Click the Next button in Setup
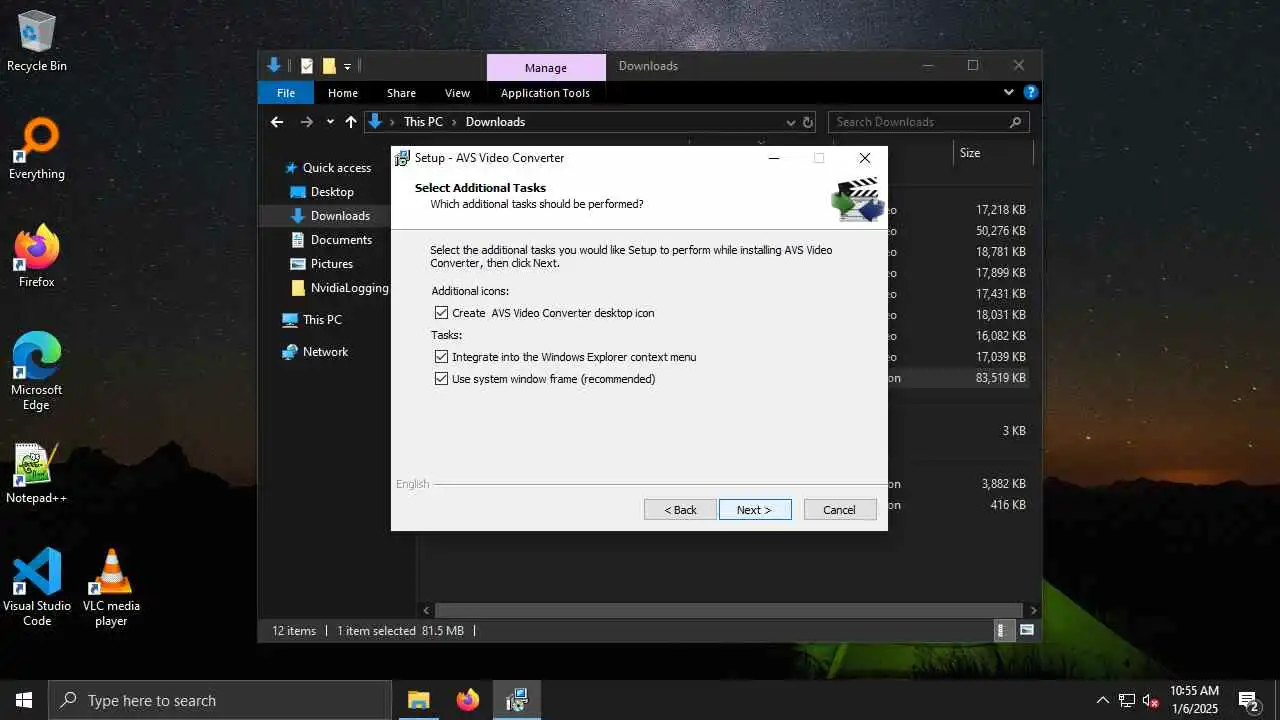 coord(755,510)
